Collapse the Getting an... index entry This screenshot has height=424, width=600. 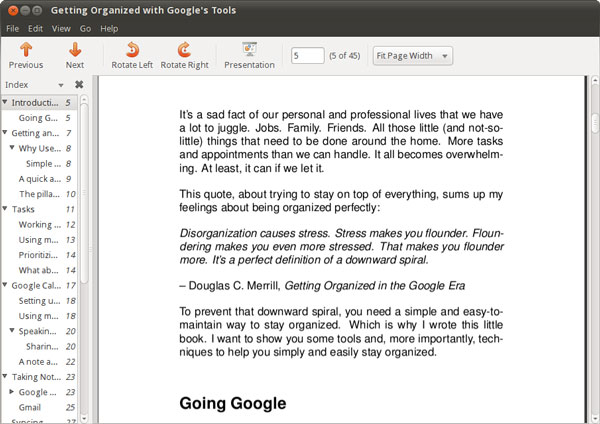(x=5, y=132)
